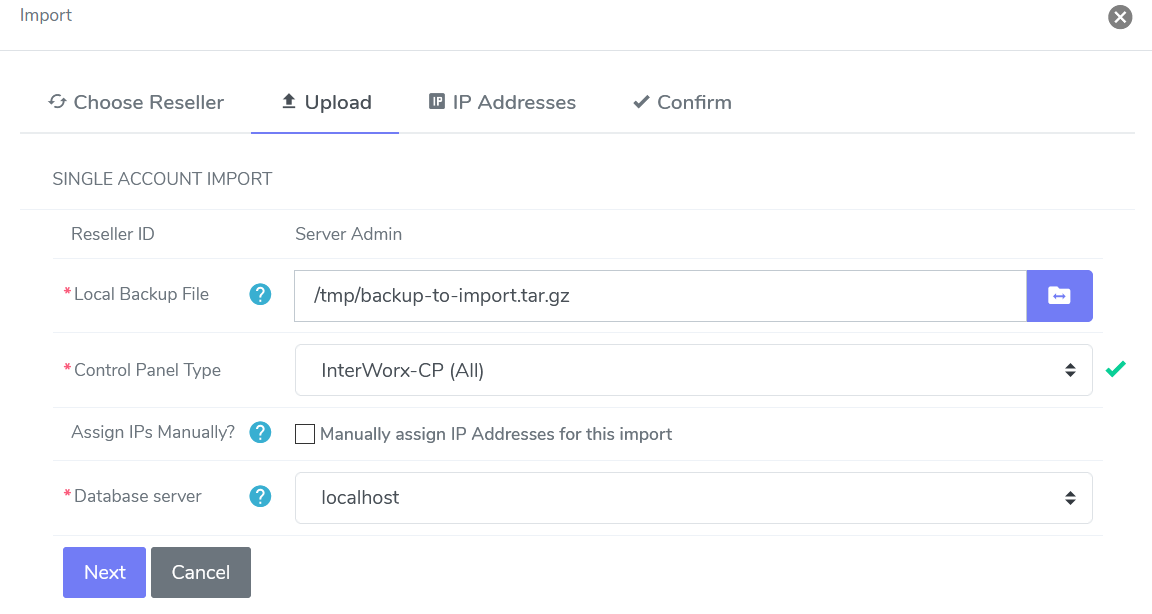Close the Import dialog
Image resolution: width=1152 pixels, height=614 pixels.
1120,17
